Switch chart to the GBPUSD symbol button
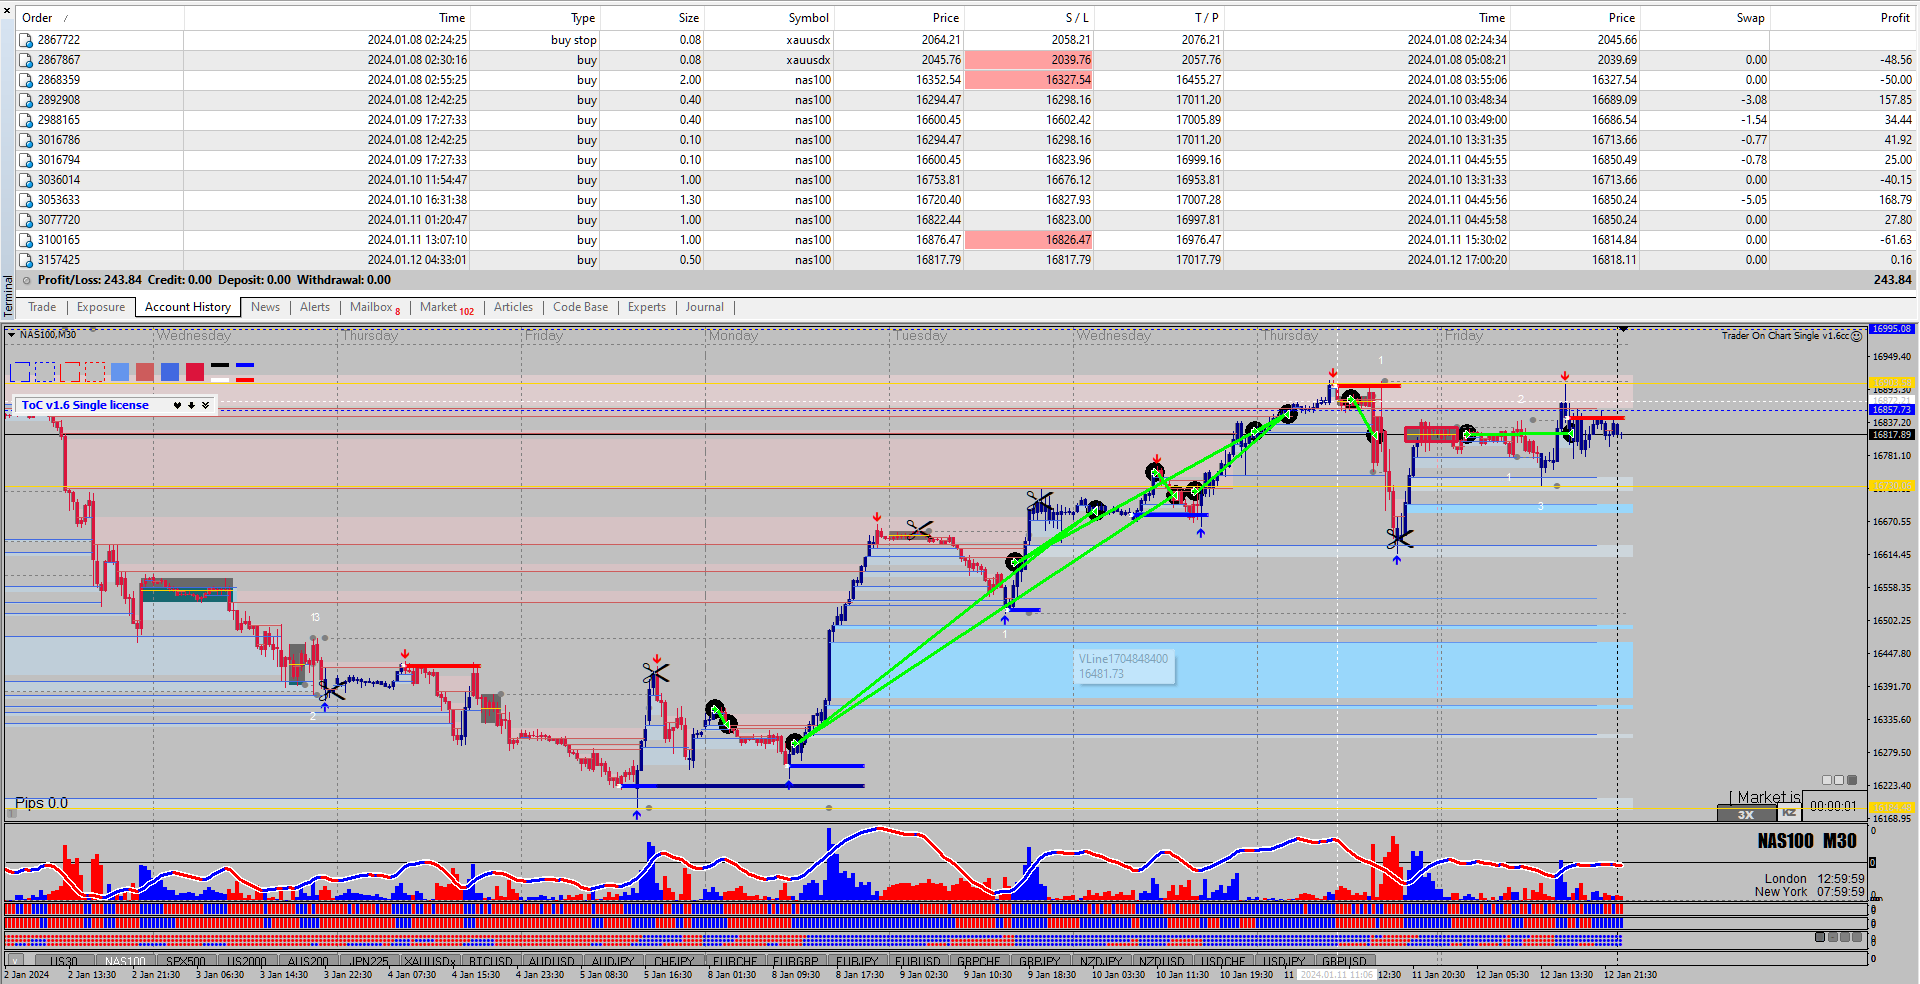1920x984 pixels. pyautogui.click(x=1345, y=961)
